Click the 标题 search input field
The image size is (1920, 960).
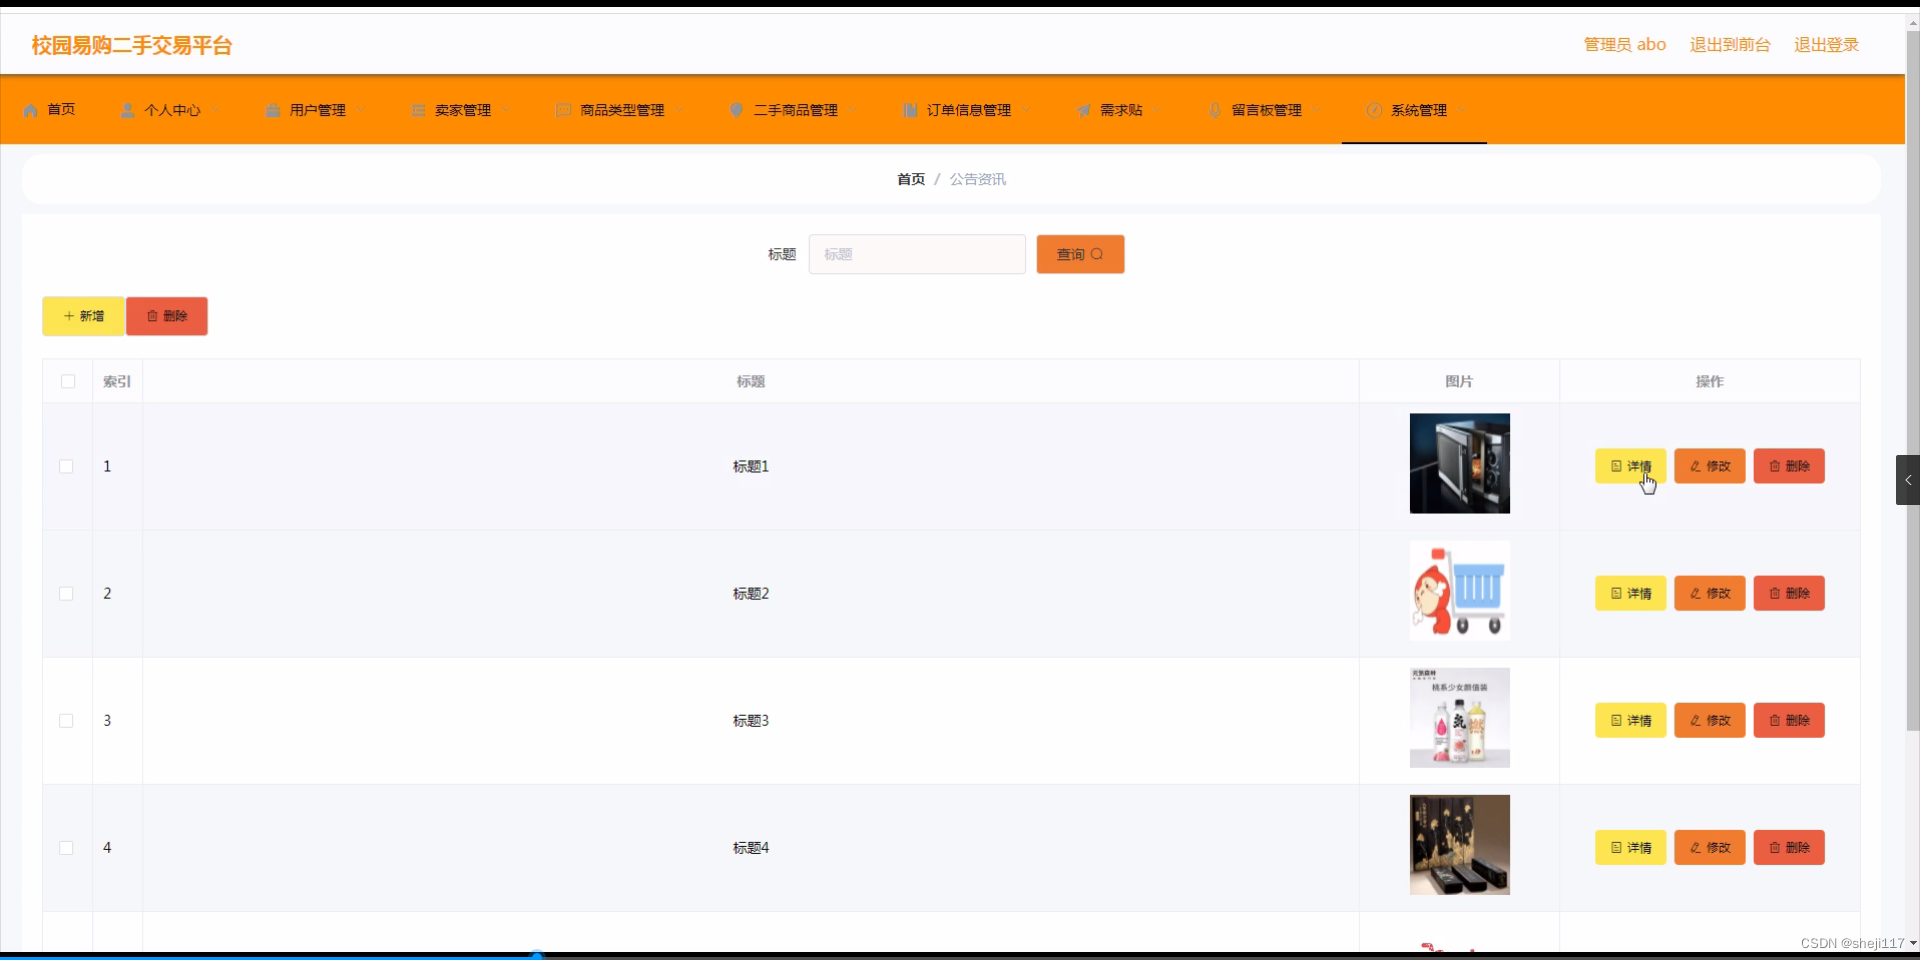917,254
